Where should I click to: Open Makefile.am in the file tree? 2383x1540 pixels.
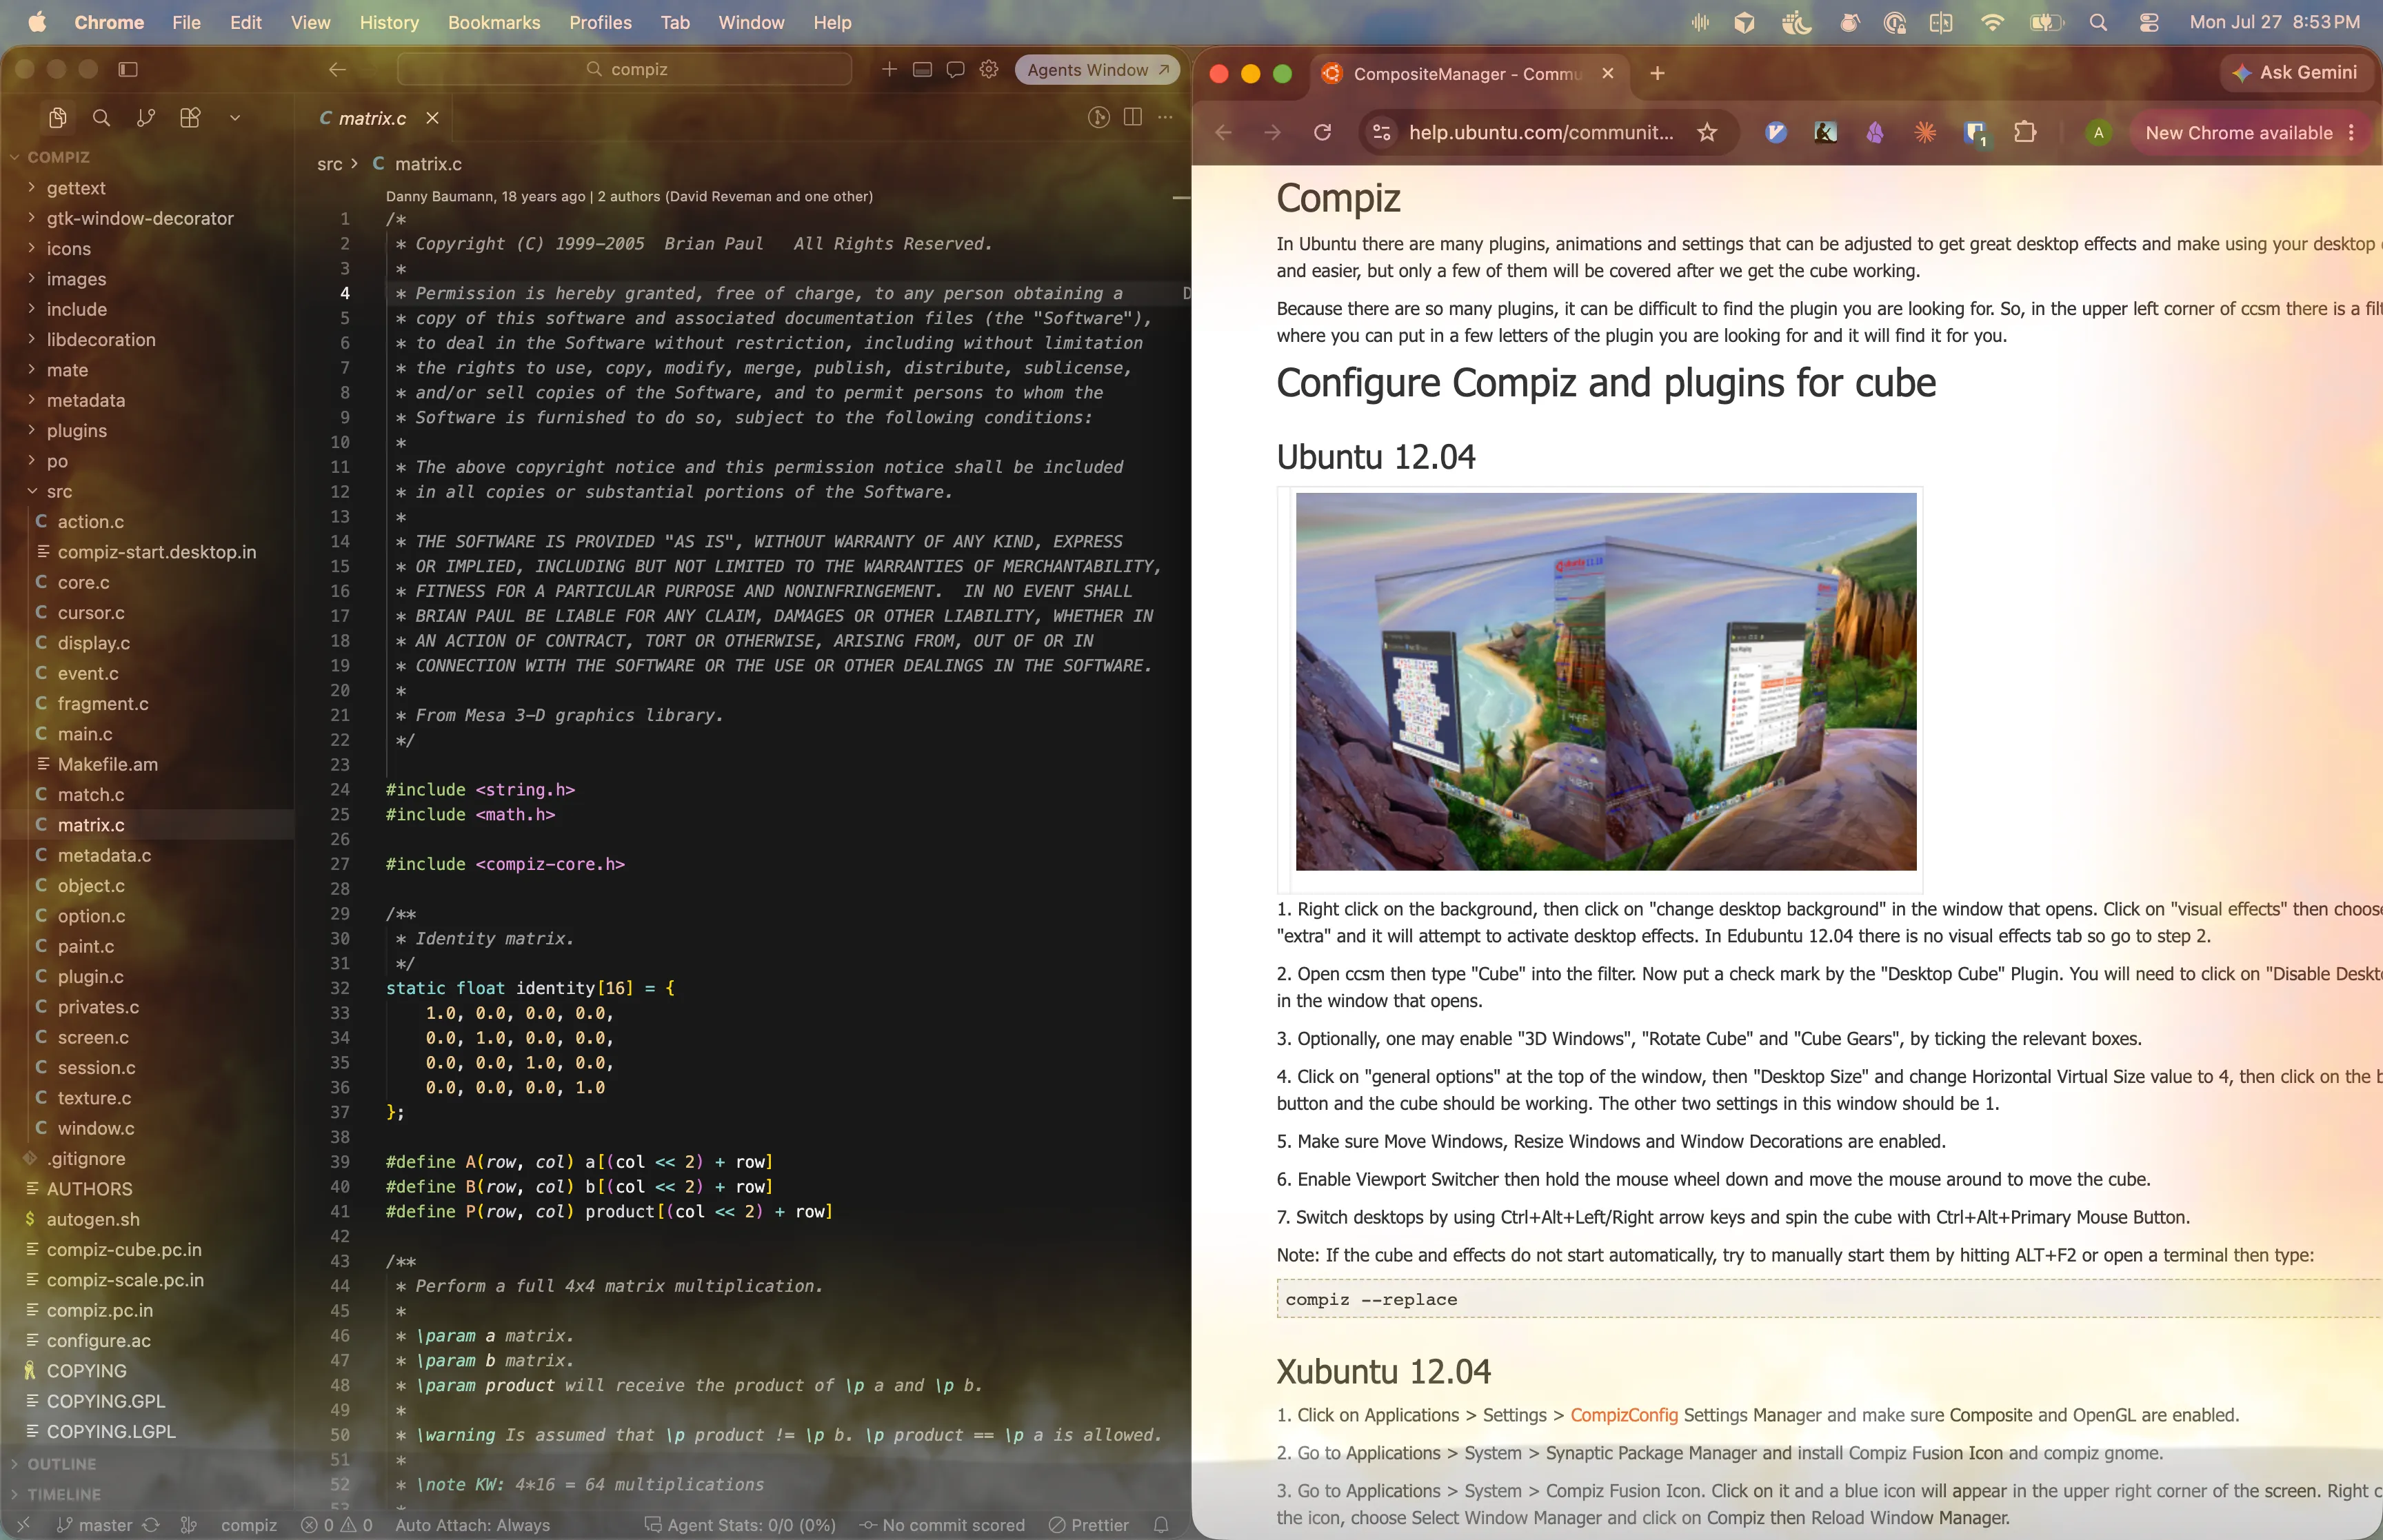pos(108,764)
